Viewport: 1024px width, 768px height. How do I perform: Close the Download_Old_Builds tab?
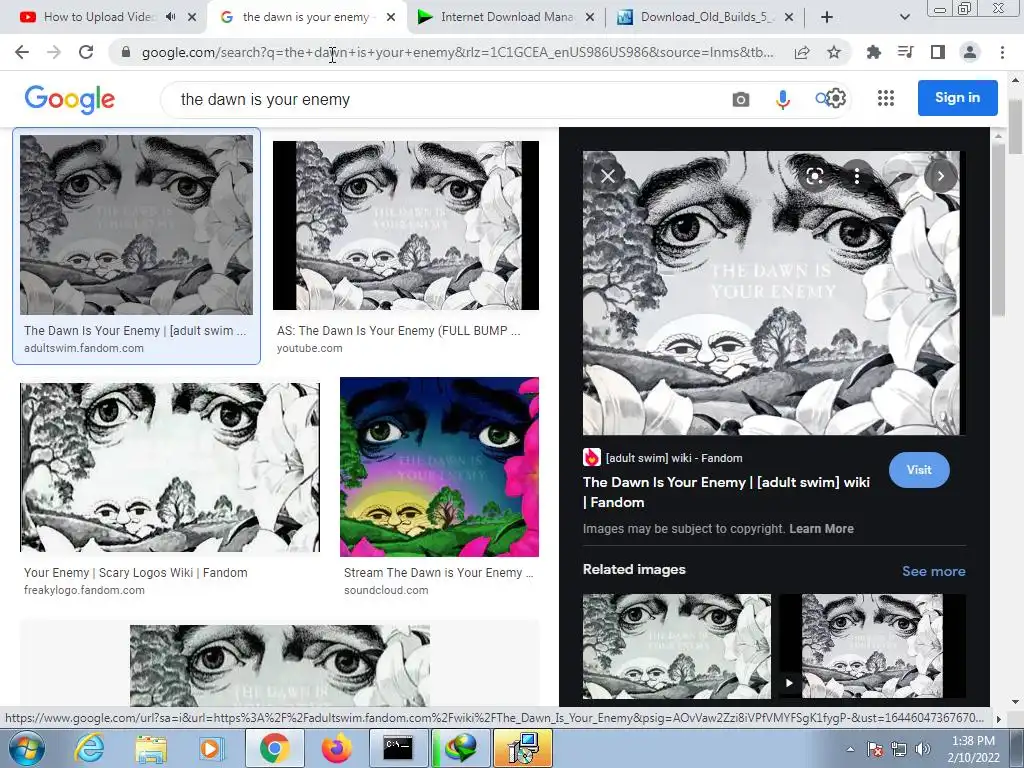pyautogui.click(x=789, y=17)
